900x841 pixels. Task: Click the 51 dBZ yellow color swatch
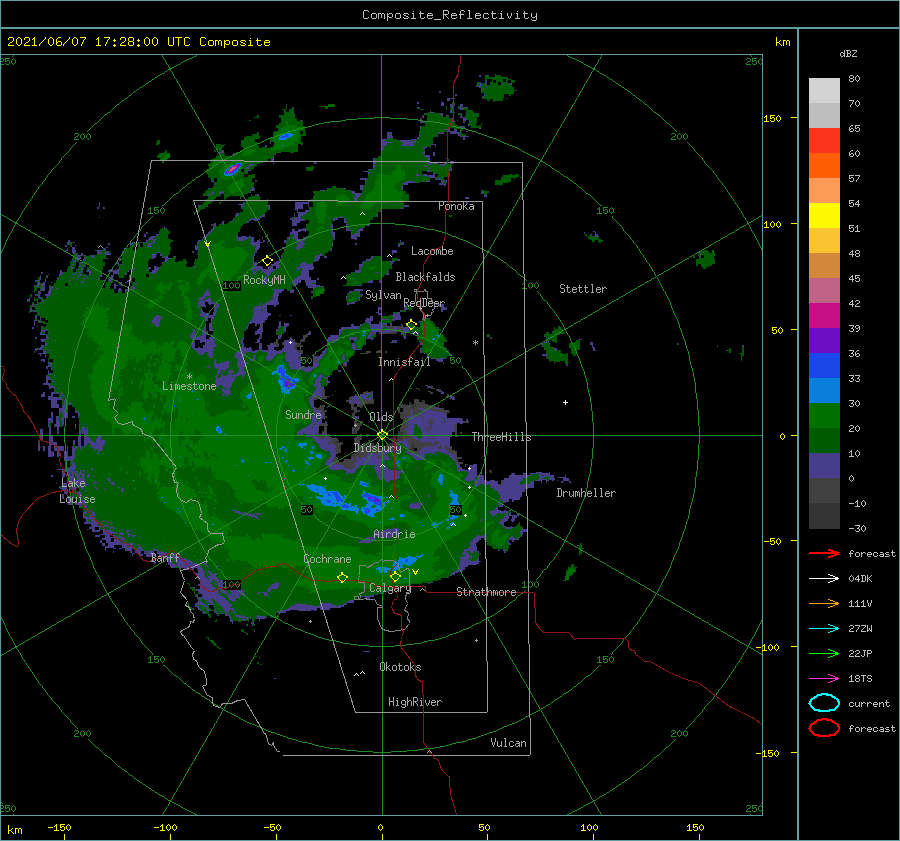coord(824,215)
